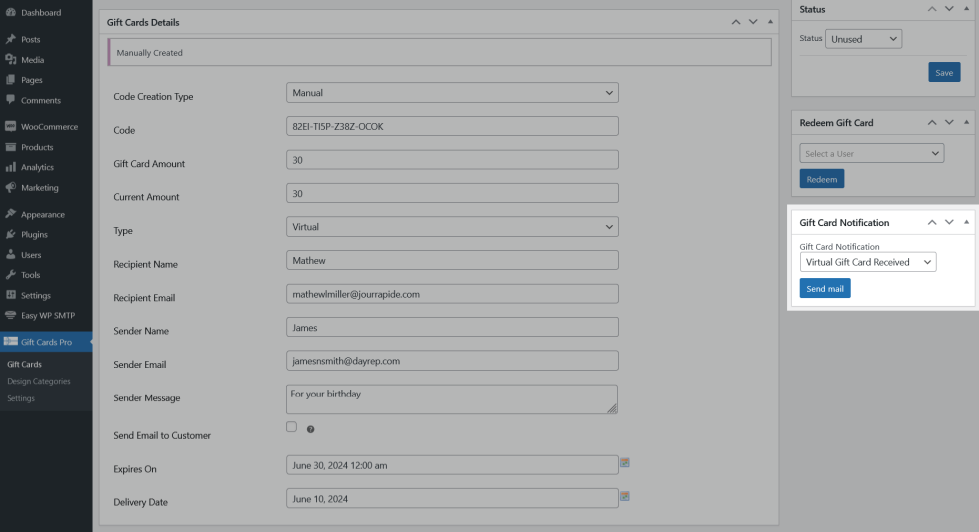Collapse the Gift Card Notification panel

pos(966,222)
